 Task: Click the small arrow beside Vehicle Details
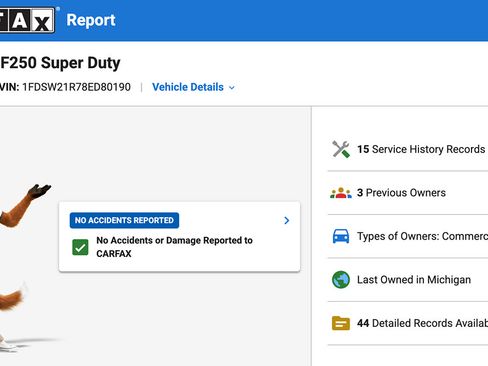click(232, 88)
